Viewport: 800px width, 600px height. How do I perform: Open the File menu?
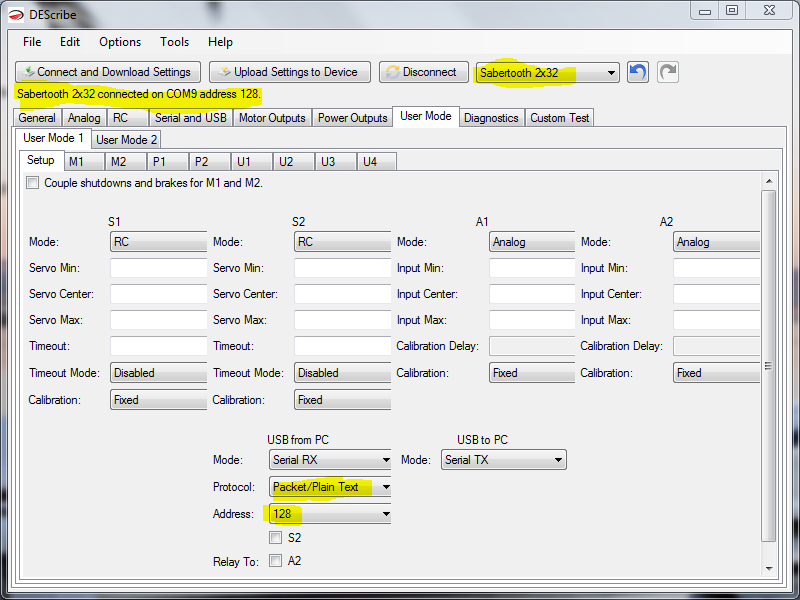pyautogui.click(x=32, y=42)
